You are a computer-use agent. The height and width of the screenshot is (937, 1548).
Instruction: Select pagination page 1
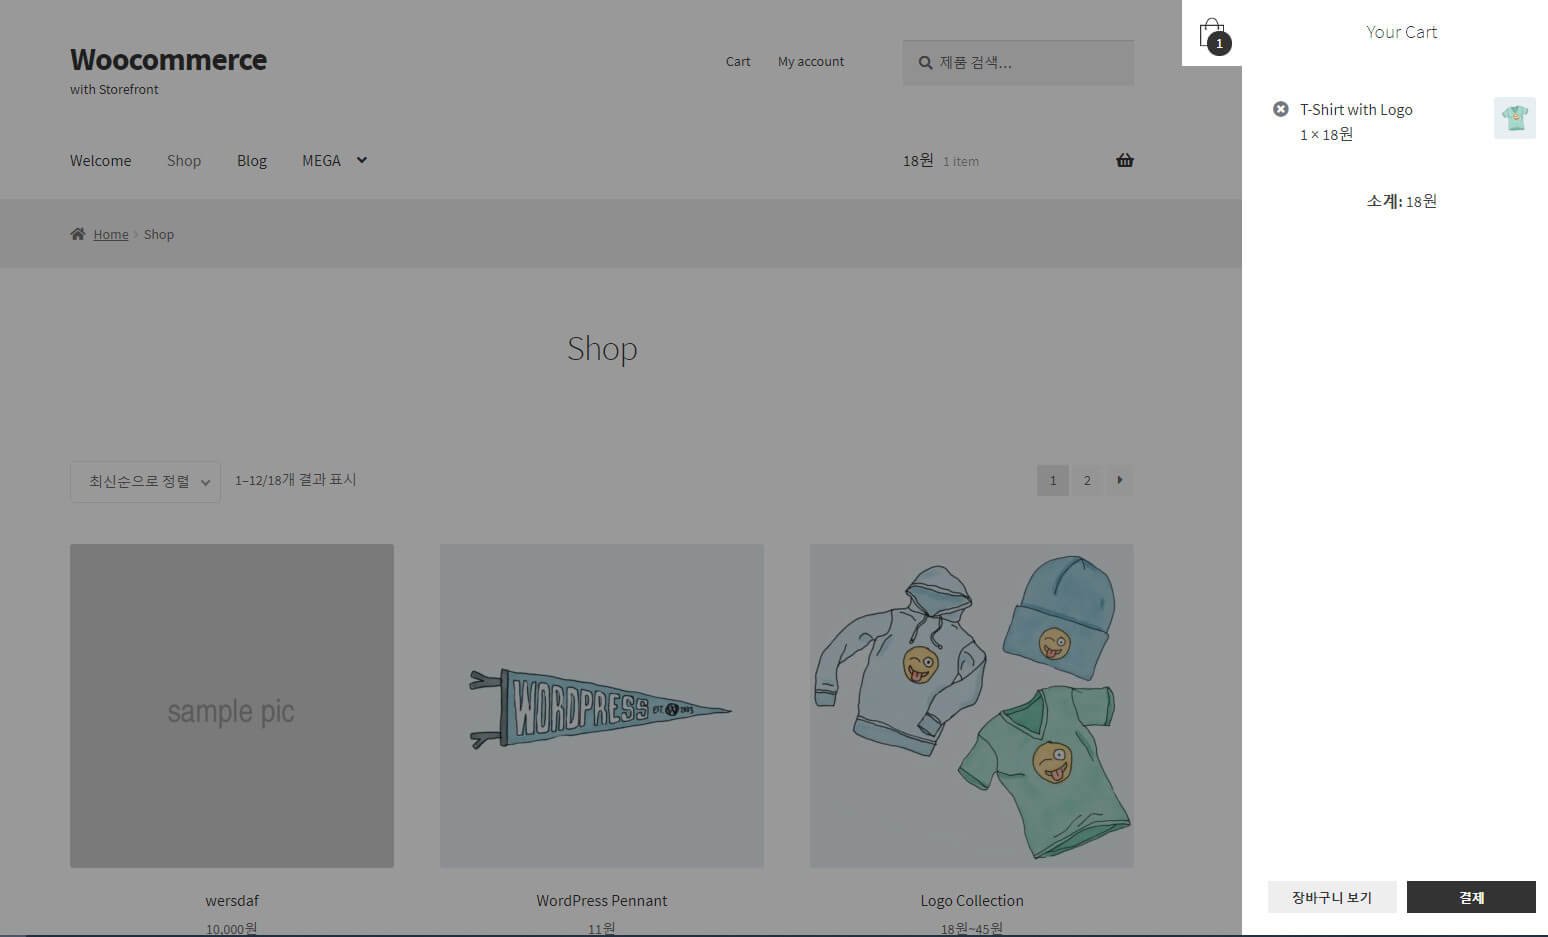tap(1053, 480)
